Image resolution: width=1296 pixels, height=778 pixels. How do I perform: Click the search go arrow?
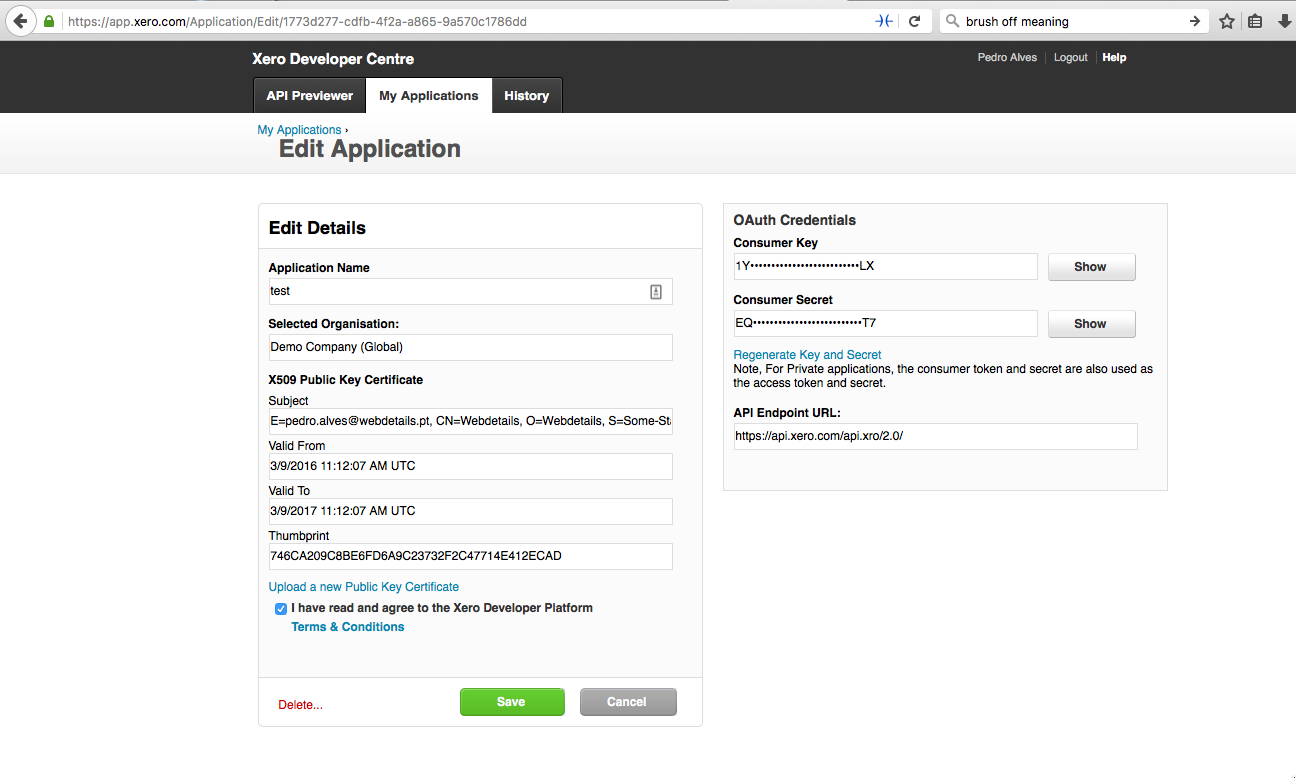point(1194,21)
